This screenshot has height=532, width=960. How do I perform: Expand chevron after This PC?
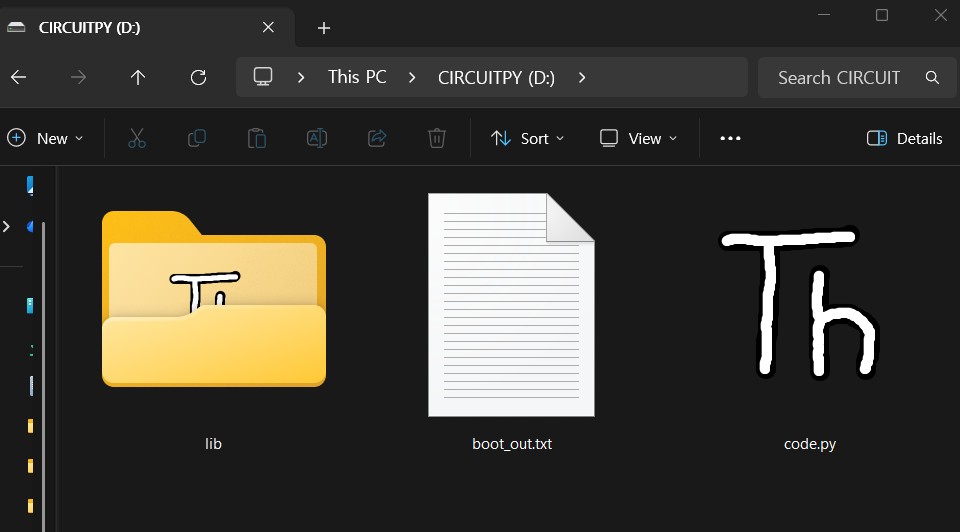pos(411,77)
